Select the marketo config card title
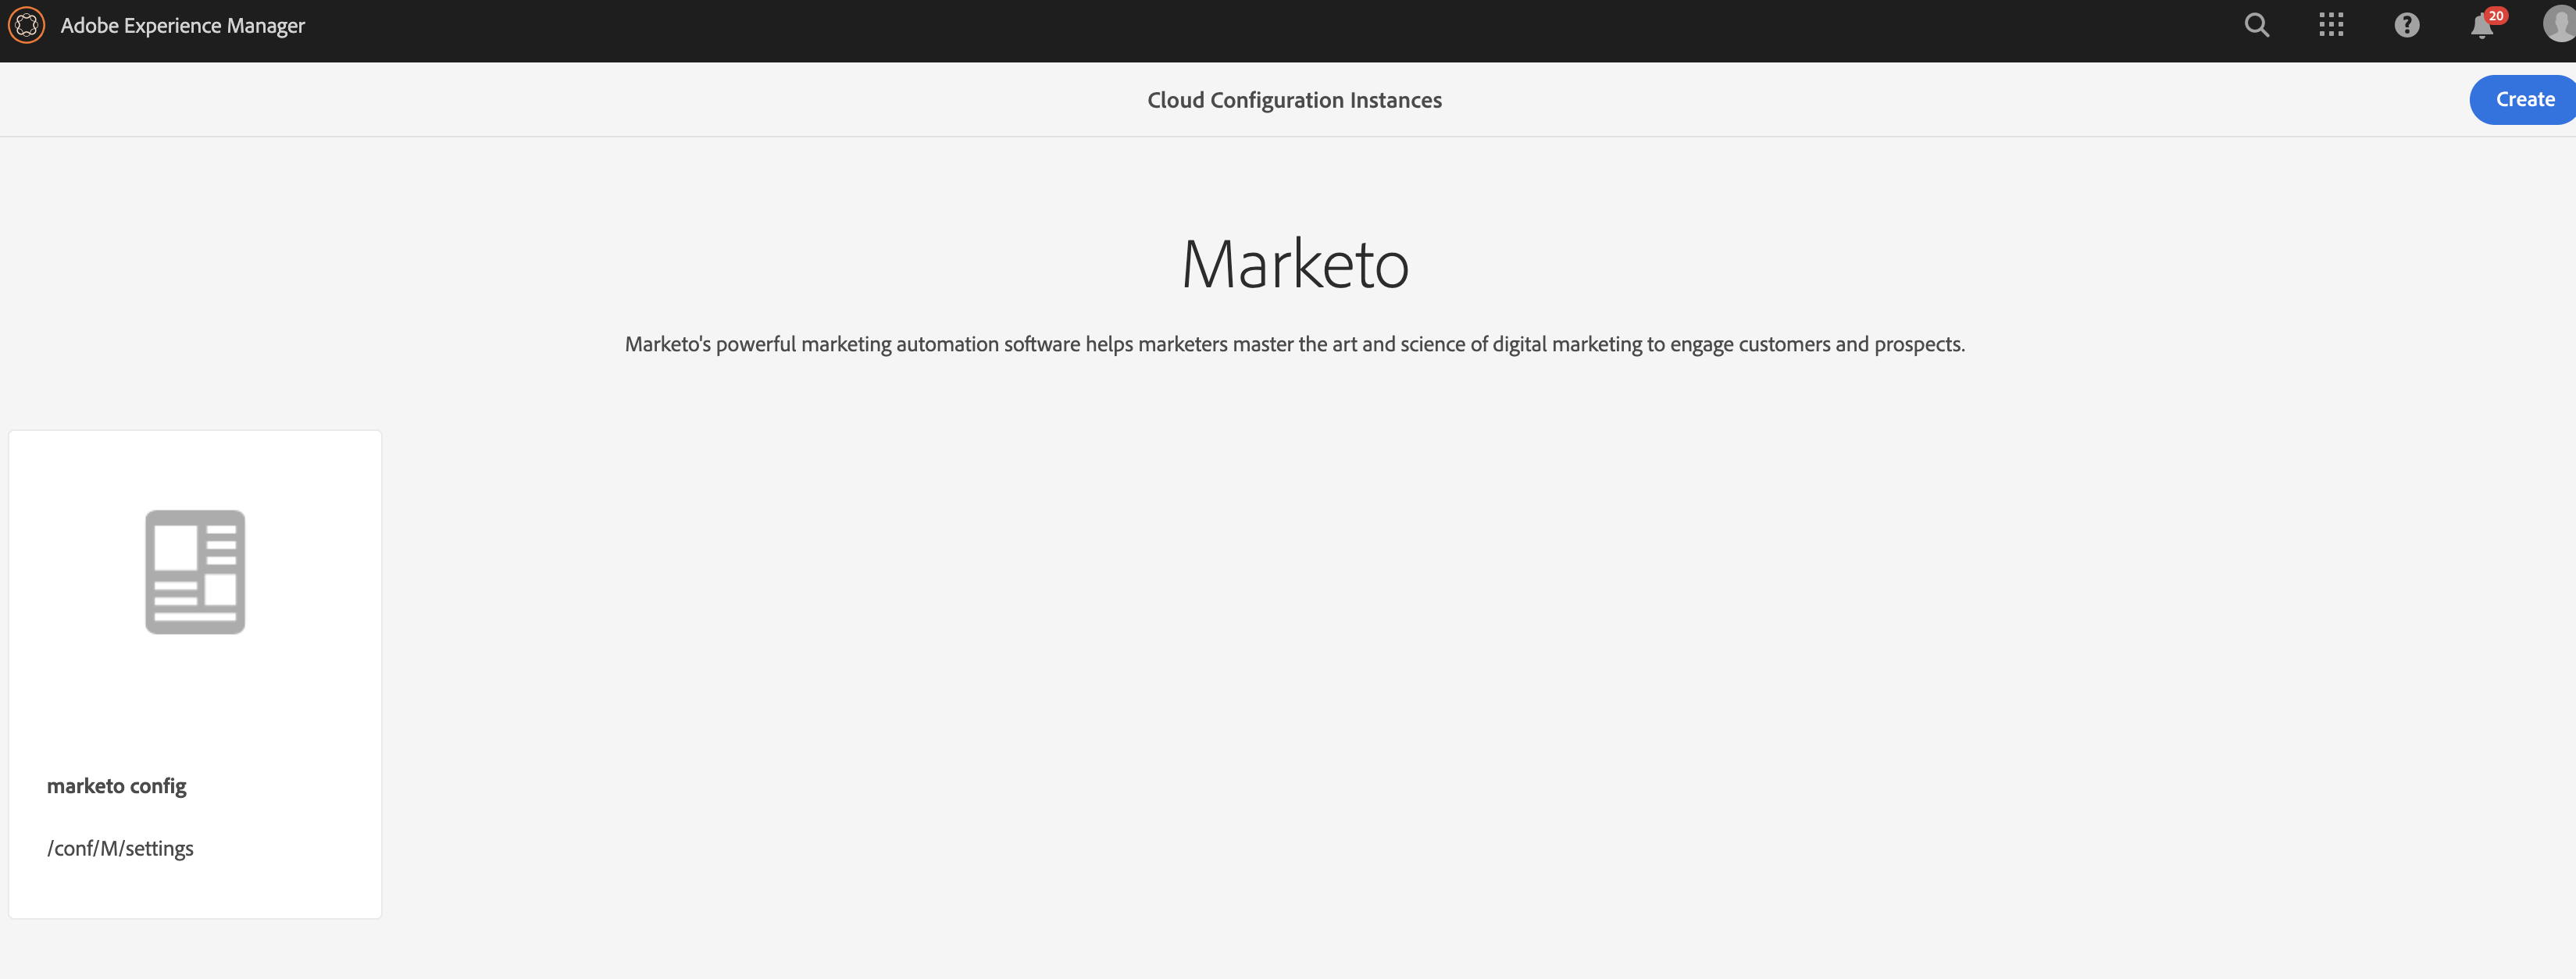 (x=116, y=786)
